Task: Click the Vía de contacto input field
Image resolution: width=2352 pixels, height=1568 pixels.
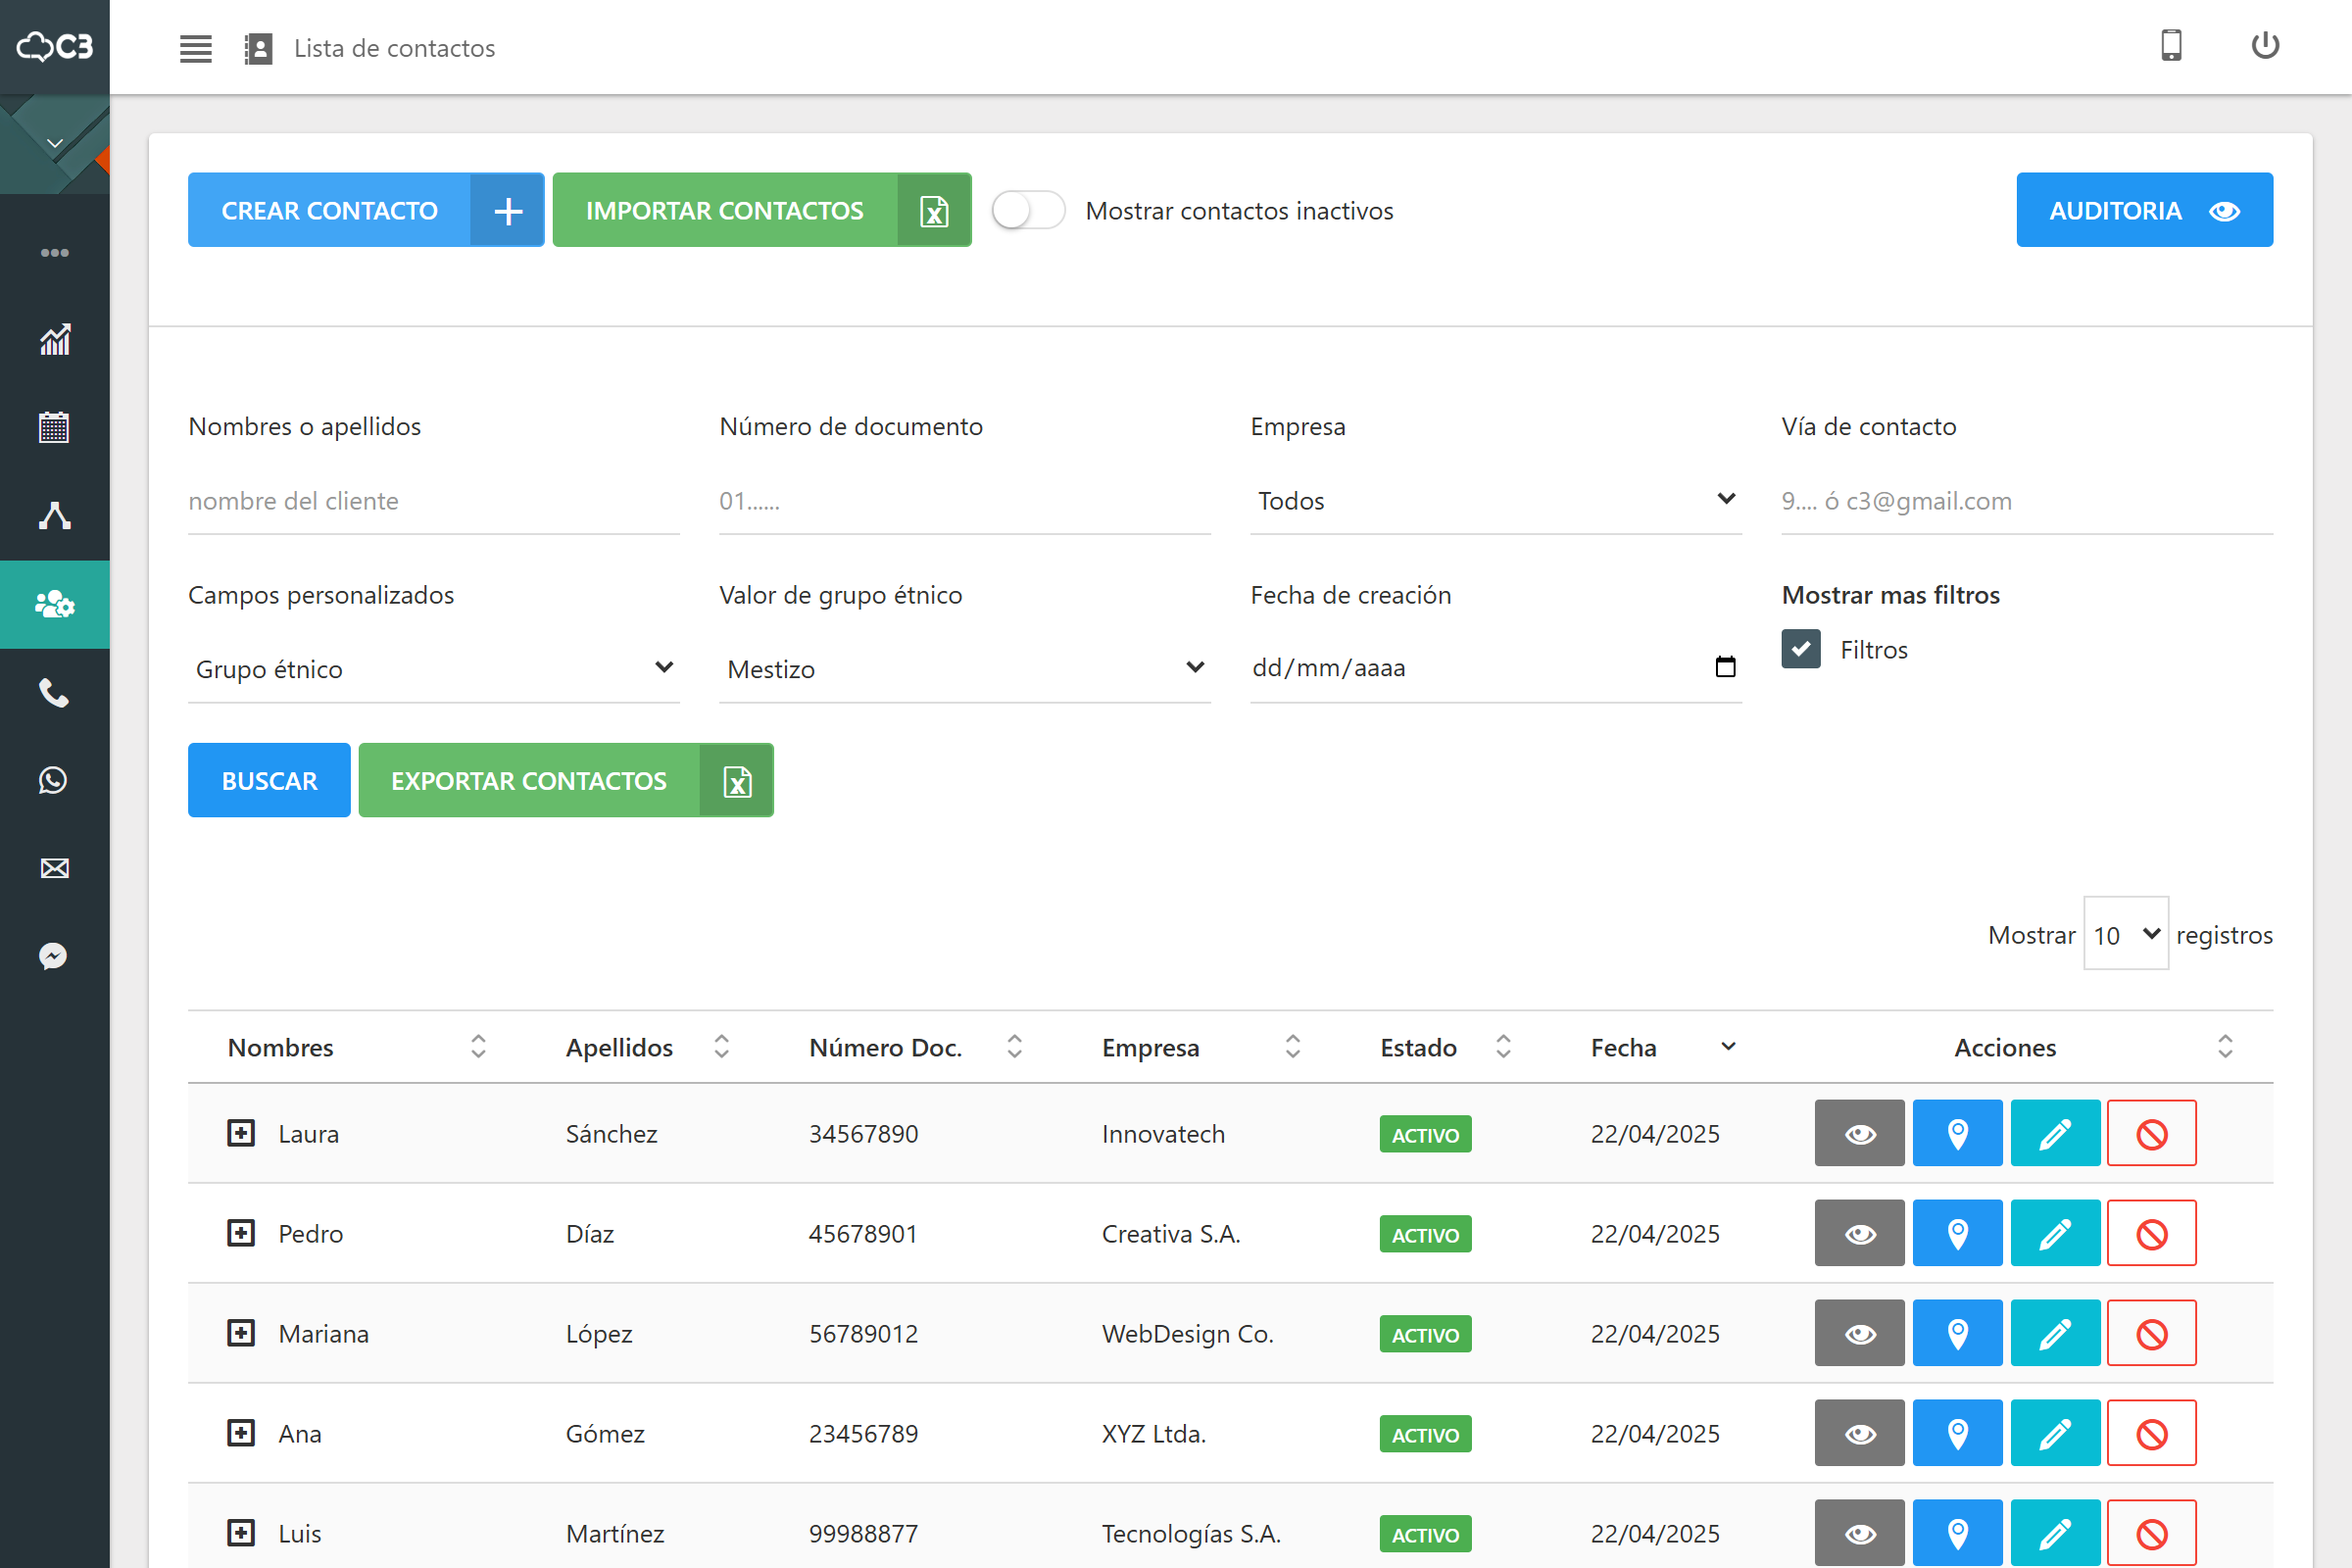Action: pyautogui.click(x=2027, y=501)
